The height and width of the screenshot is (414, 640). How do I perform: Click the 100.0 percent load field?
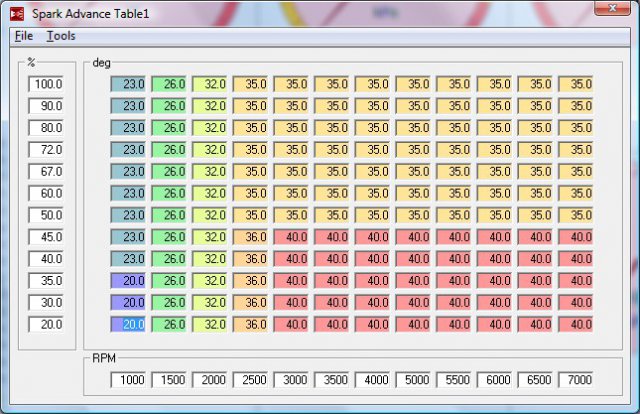pyautogui.click(x=46, y=84)
